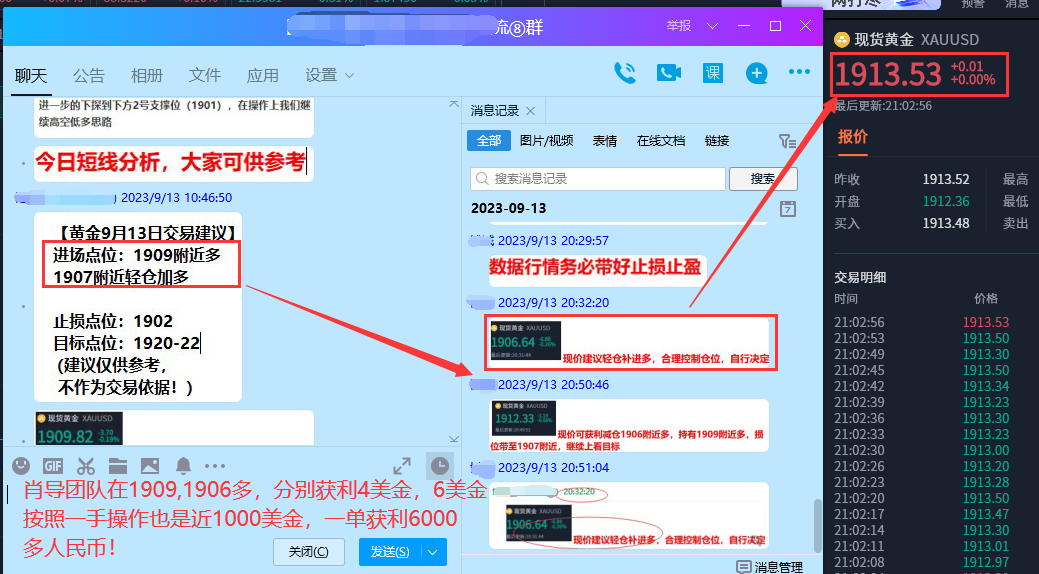Viewport: 1039px width, 574px height.
Task: Select the scissors screenshot tool
Action: click(x=85, y=466)
